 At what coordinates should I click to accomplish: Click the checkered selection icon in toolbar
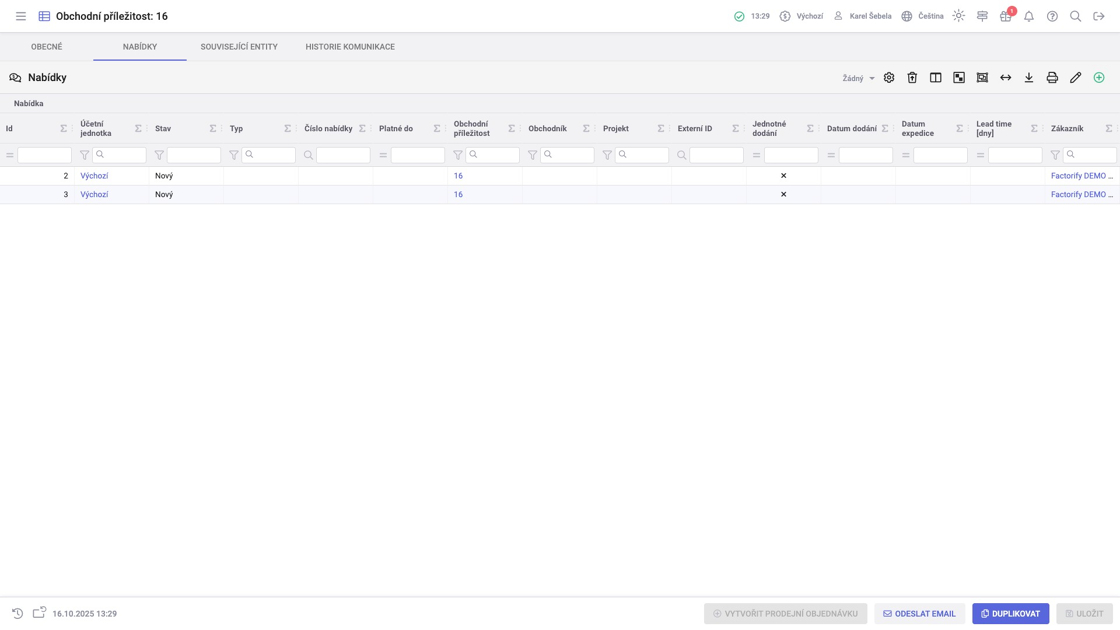click(x=959, y=77)
